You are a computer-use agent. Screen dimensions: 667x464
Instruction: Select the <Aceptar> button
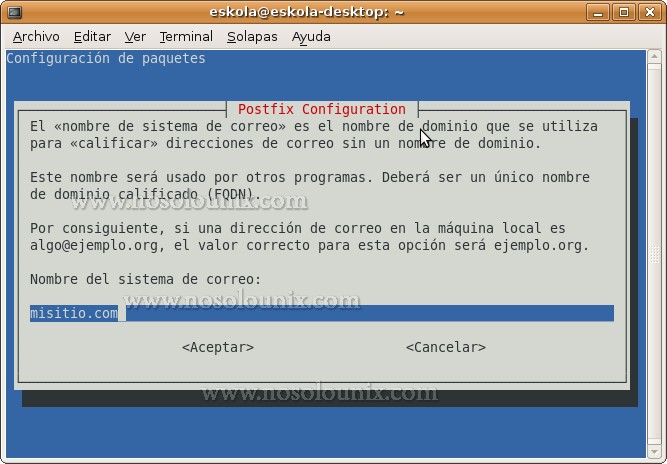(218, 347)
